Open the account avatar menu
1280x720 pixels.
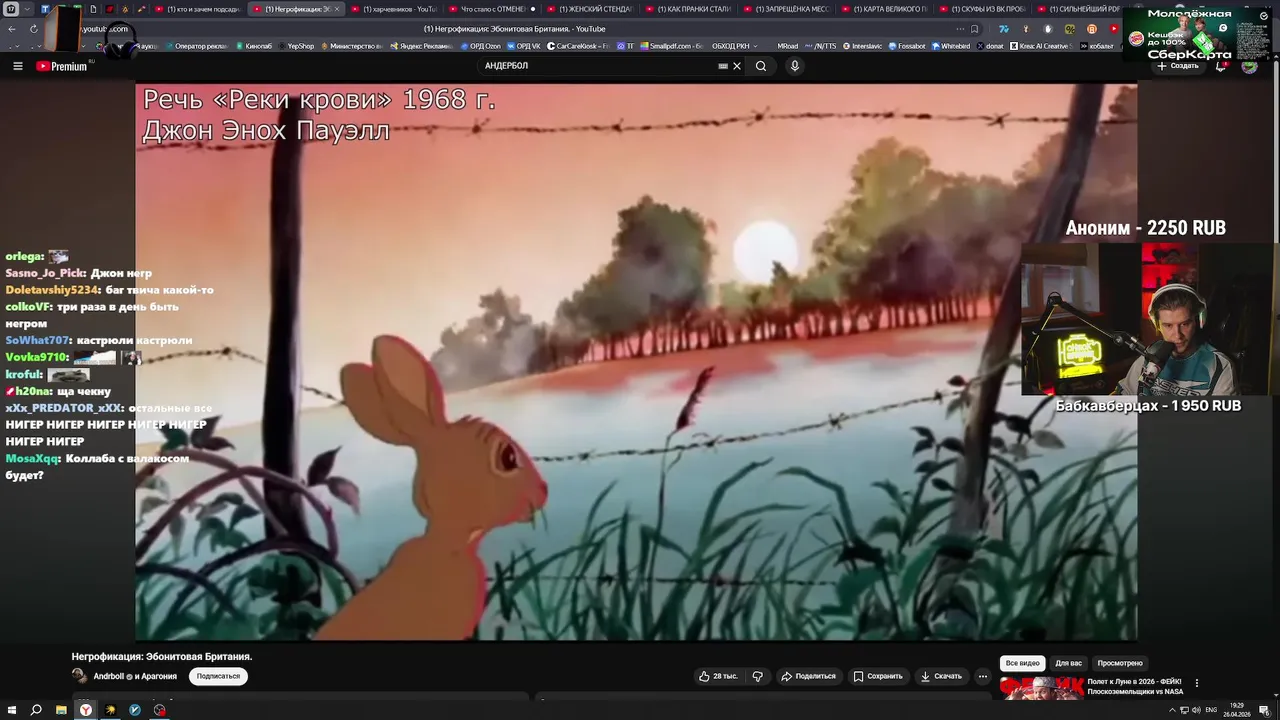[1249, 66]
